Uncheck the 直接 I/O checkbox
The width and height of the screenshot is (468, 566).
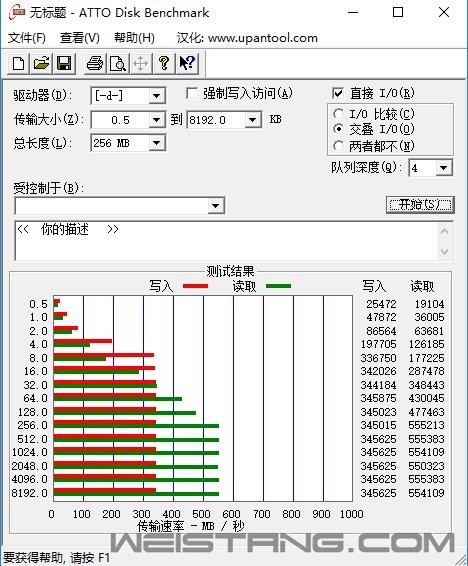tap(338, 94)
